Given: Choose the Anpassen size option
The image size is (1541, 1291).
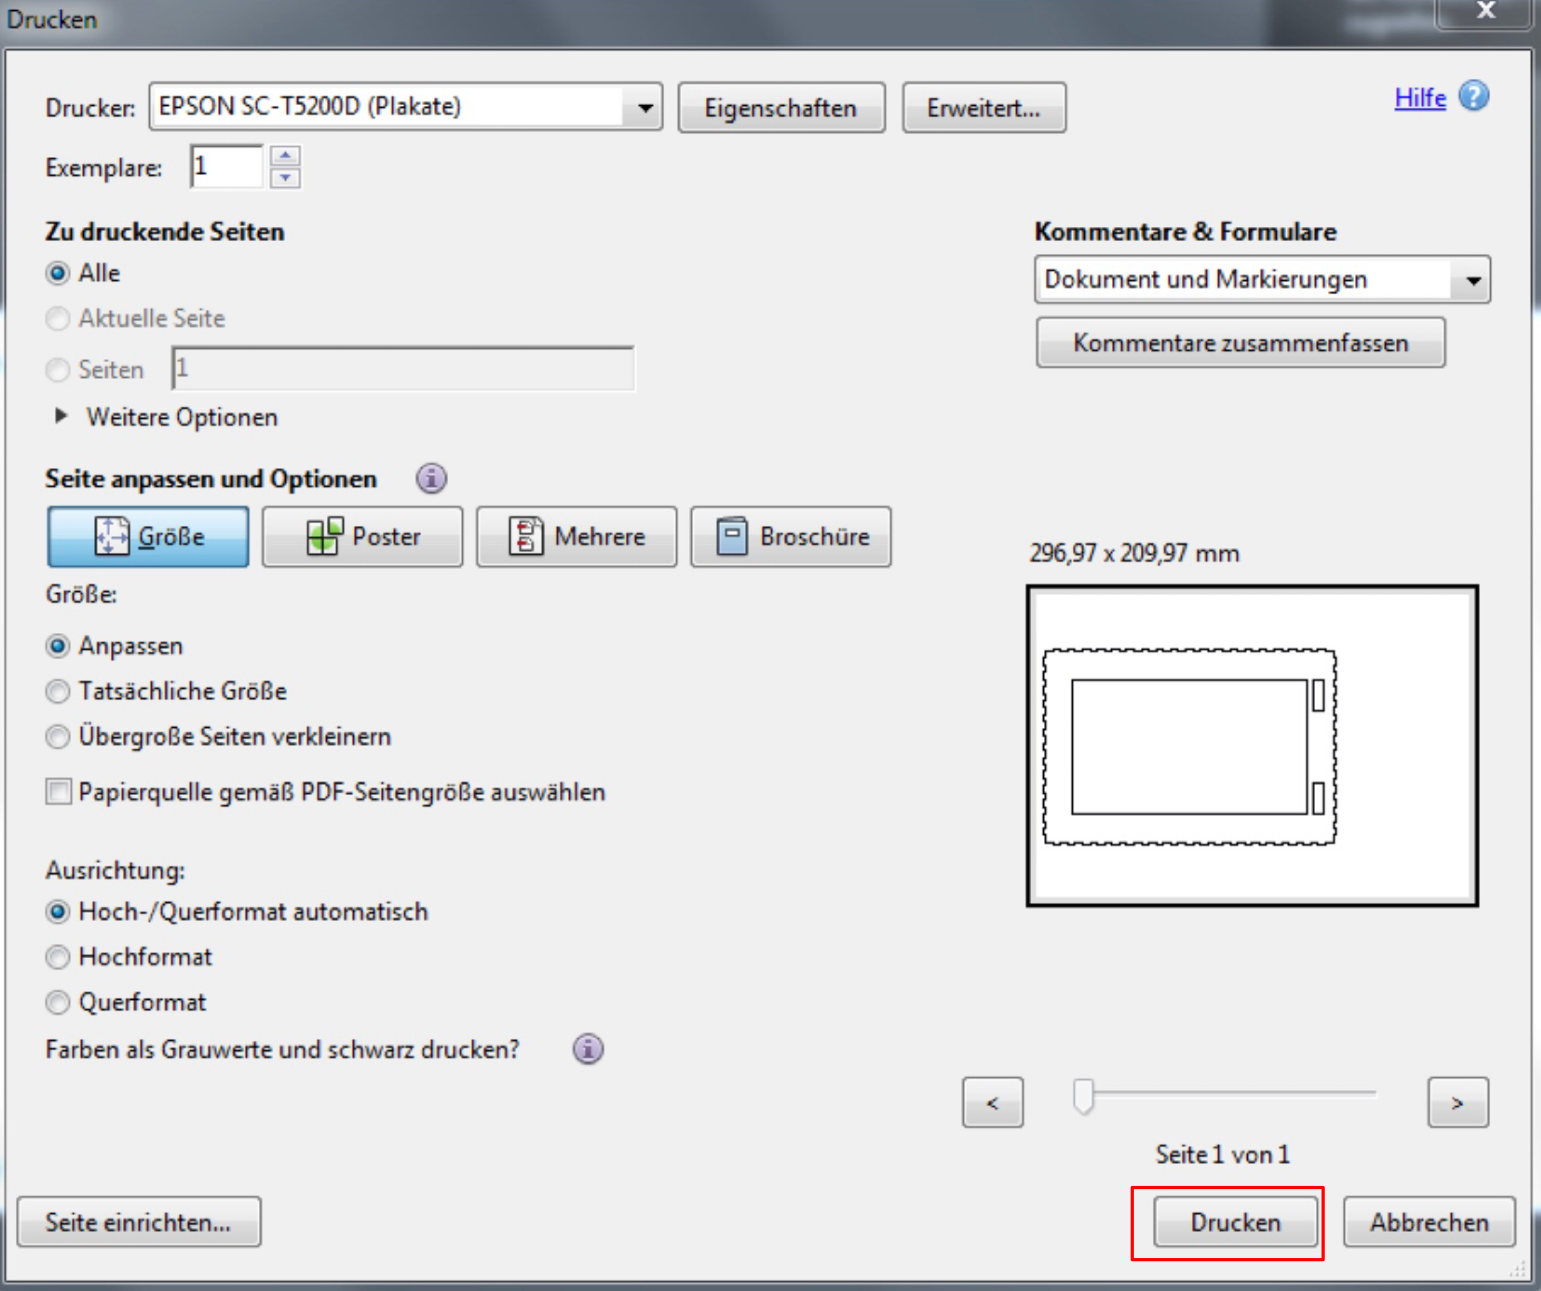Looking at the screenshot, I should (58, 646).
